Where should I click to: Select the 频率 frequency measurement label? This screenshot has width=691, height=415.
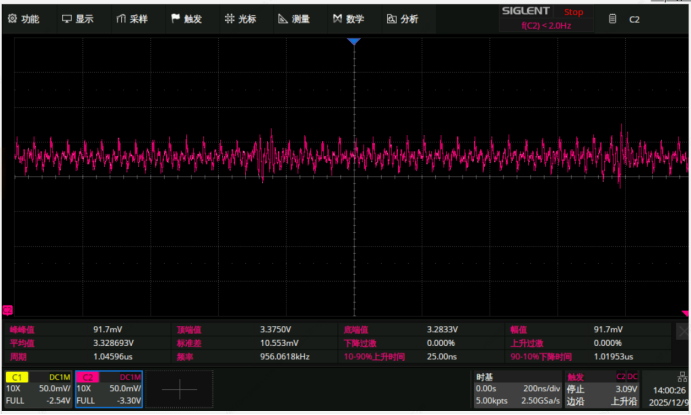point(185,356)
